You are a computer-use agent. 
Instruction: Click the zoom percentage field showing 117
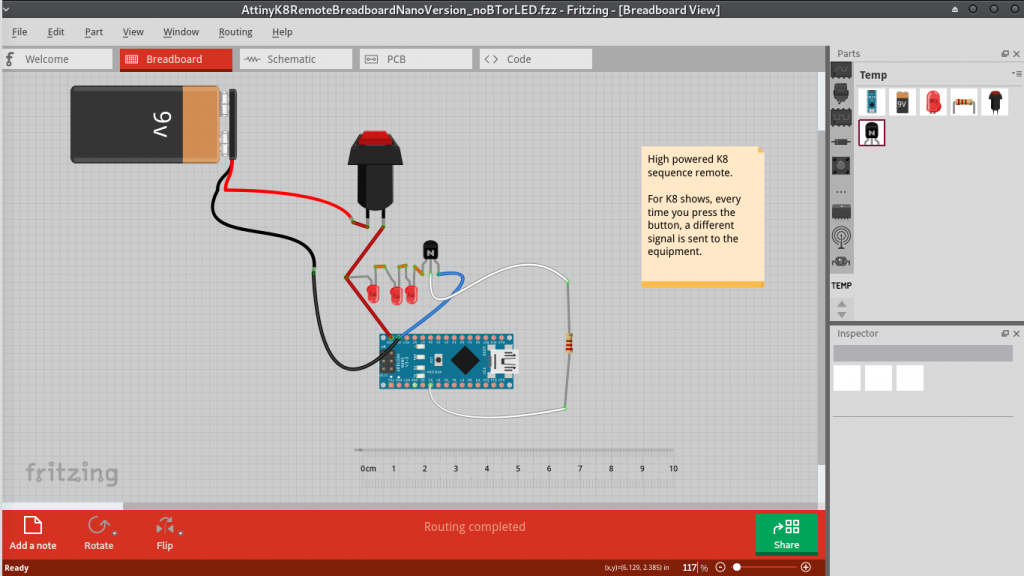[x=690, y=568]
